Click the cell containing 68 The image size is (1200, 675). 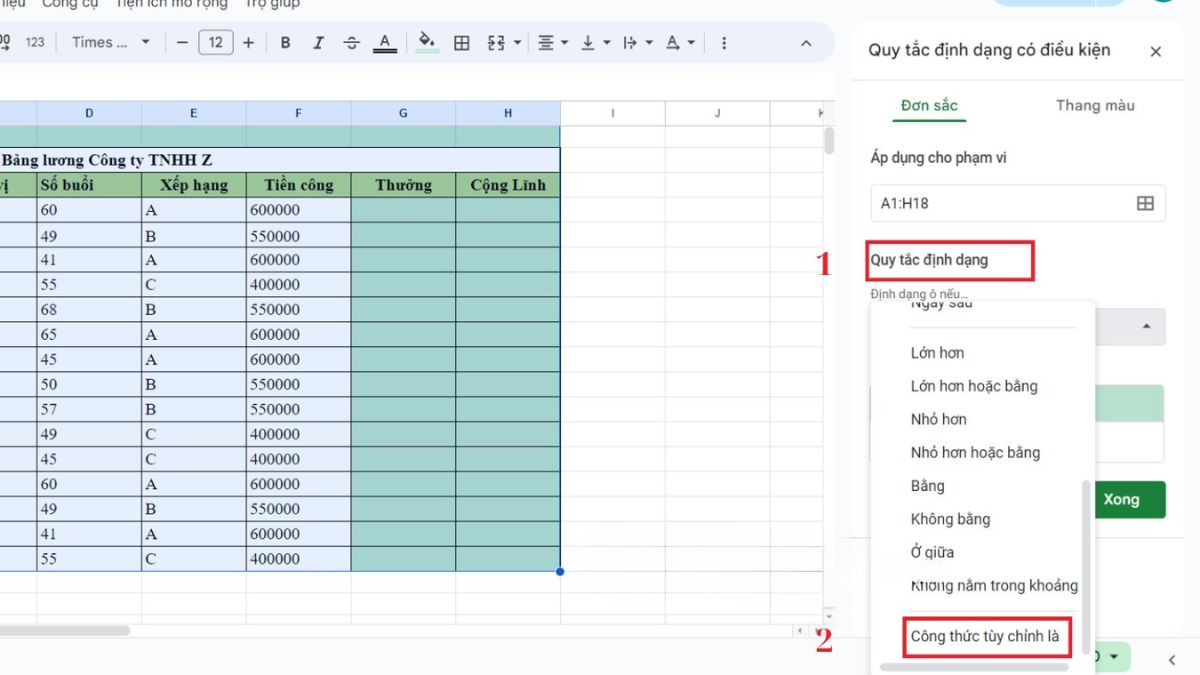pyautogui.click(x=89, y=310)
